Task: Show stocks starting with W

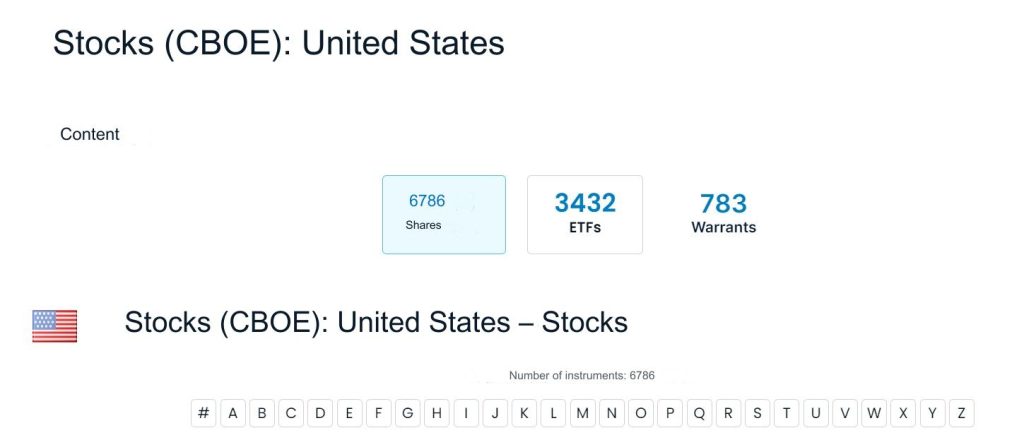Action: (x=874, y=413)
